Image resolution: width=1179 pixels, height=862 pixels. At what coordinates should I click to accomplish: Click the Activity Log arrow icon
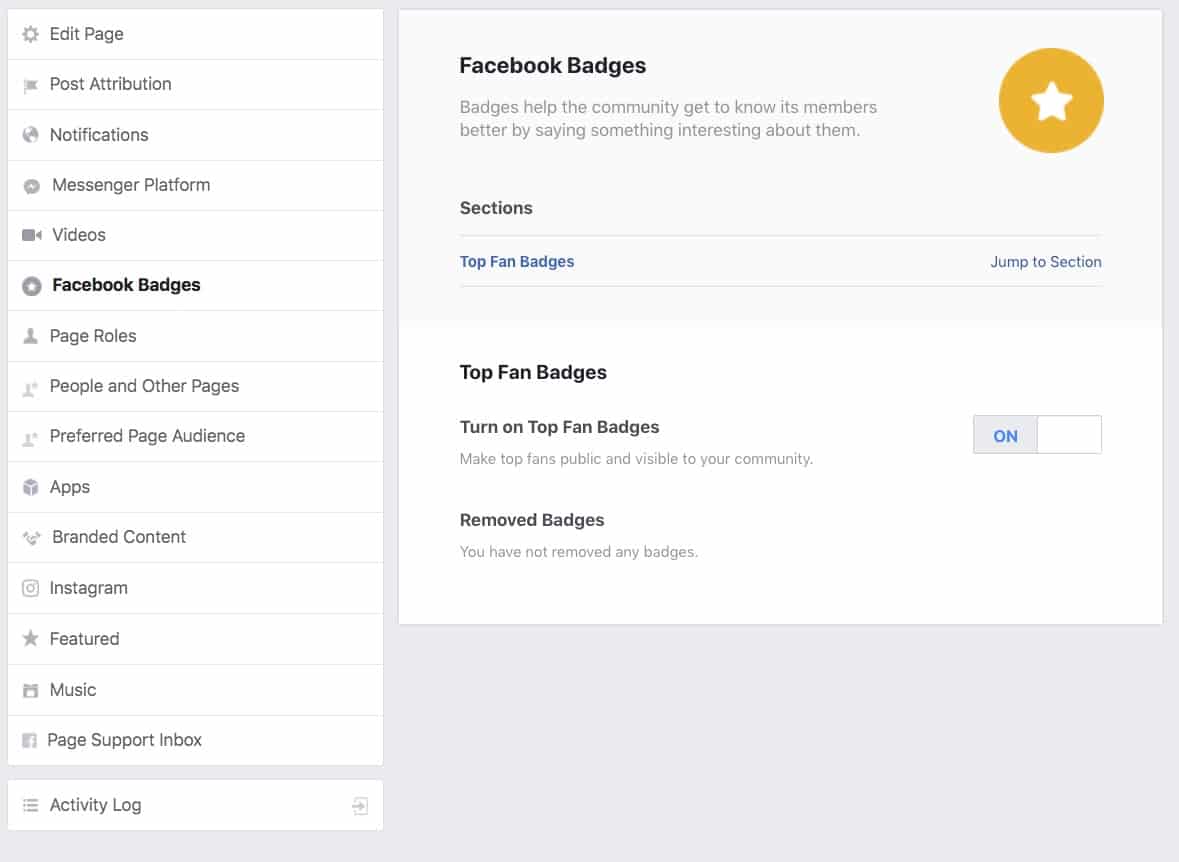point(360,806)
